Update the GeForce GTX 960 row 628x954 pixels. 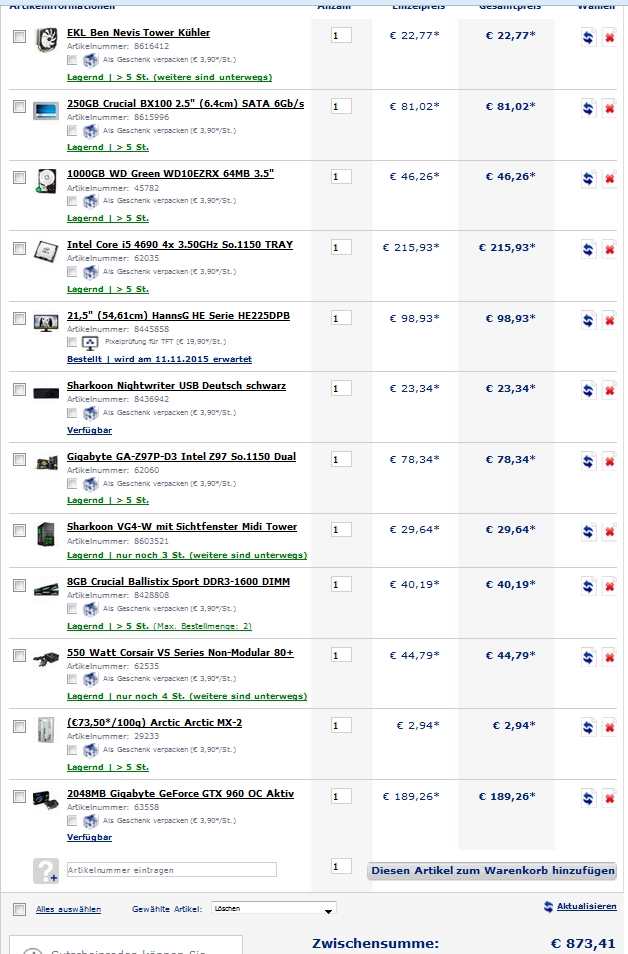click(x=588, y=799)
